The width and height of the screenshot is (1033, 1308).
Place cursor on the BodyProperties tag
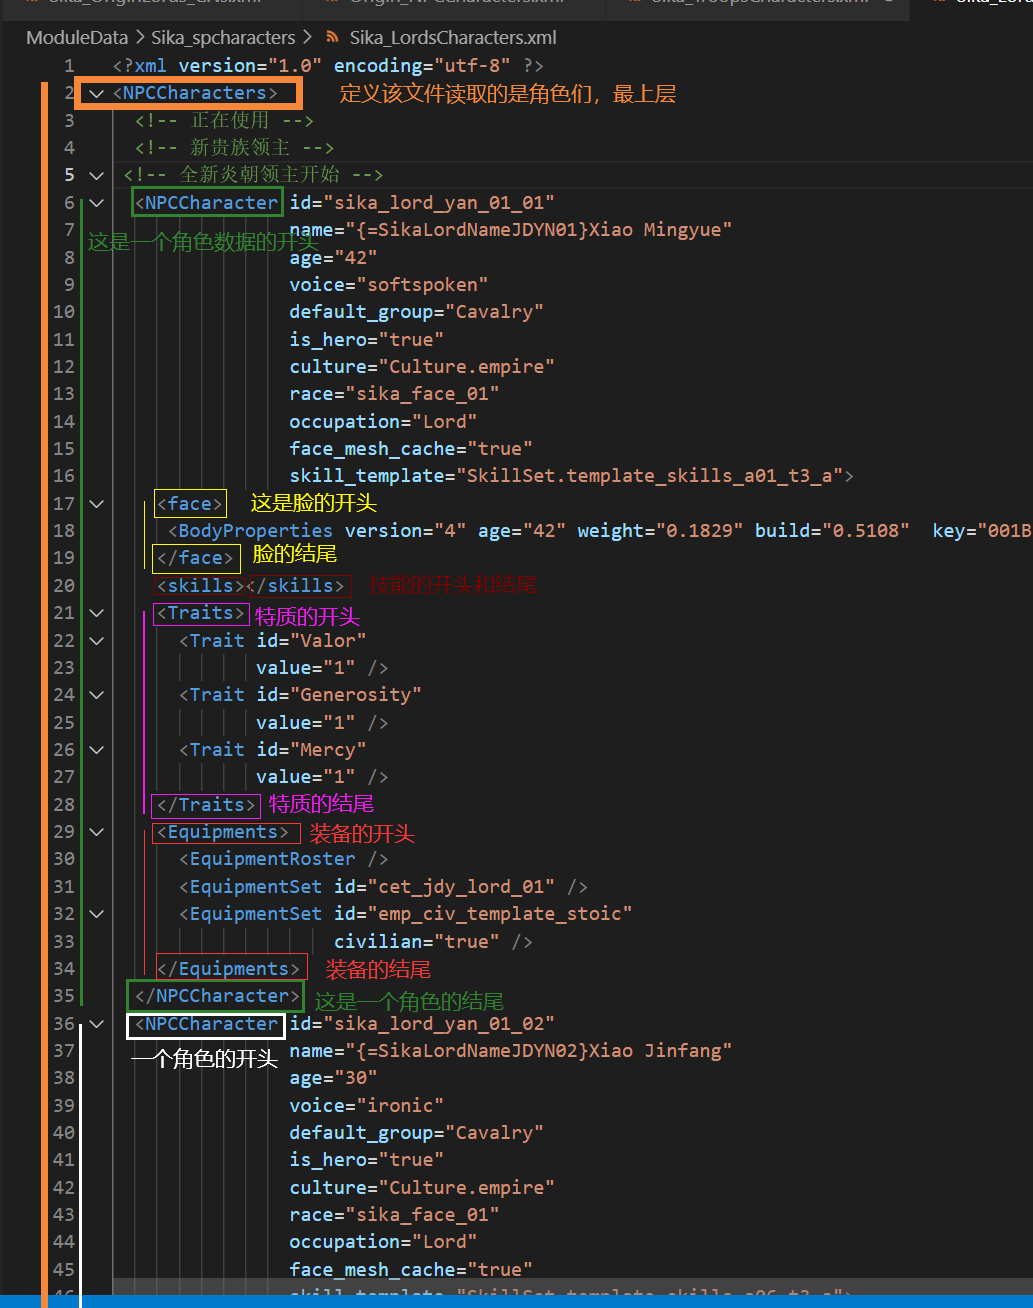point(255,531)
